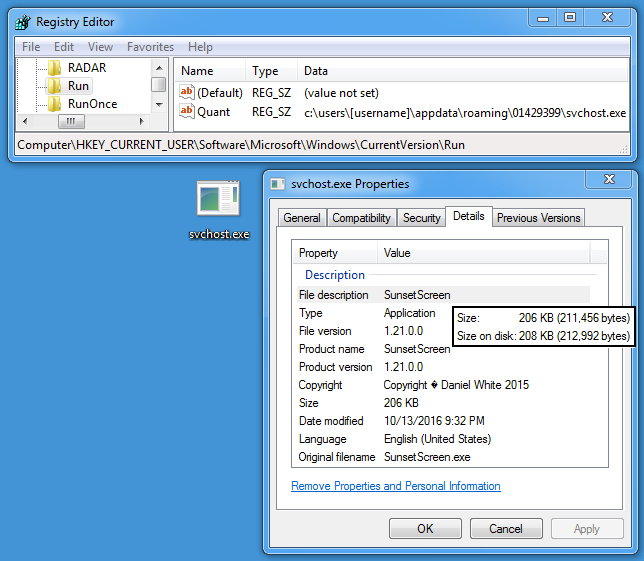This screenshot has height=561, width=644.
Task: Minimize the Registry Editor window
Action: [543, 18]
